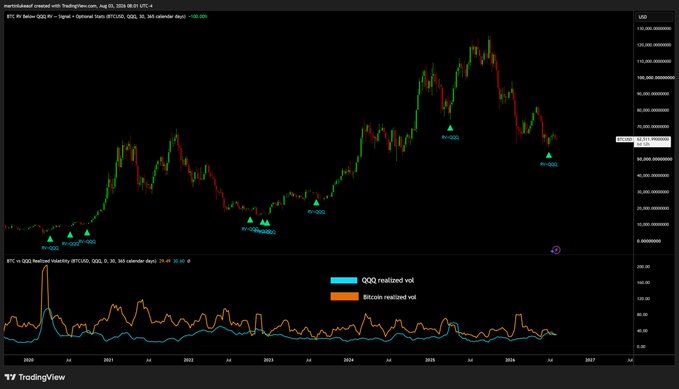Click the Bitcoin realized vol legend text
679x389 pixels.
[389, 297]
